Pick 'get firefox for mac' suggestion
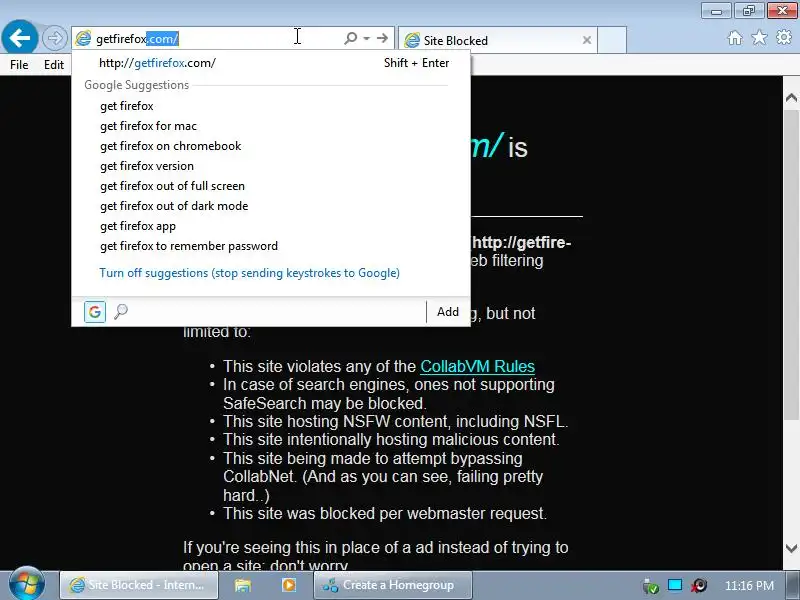This screenshot has height=600, width=800. tap(270, 126)
